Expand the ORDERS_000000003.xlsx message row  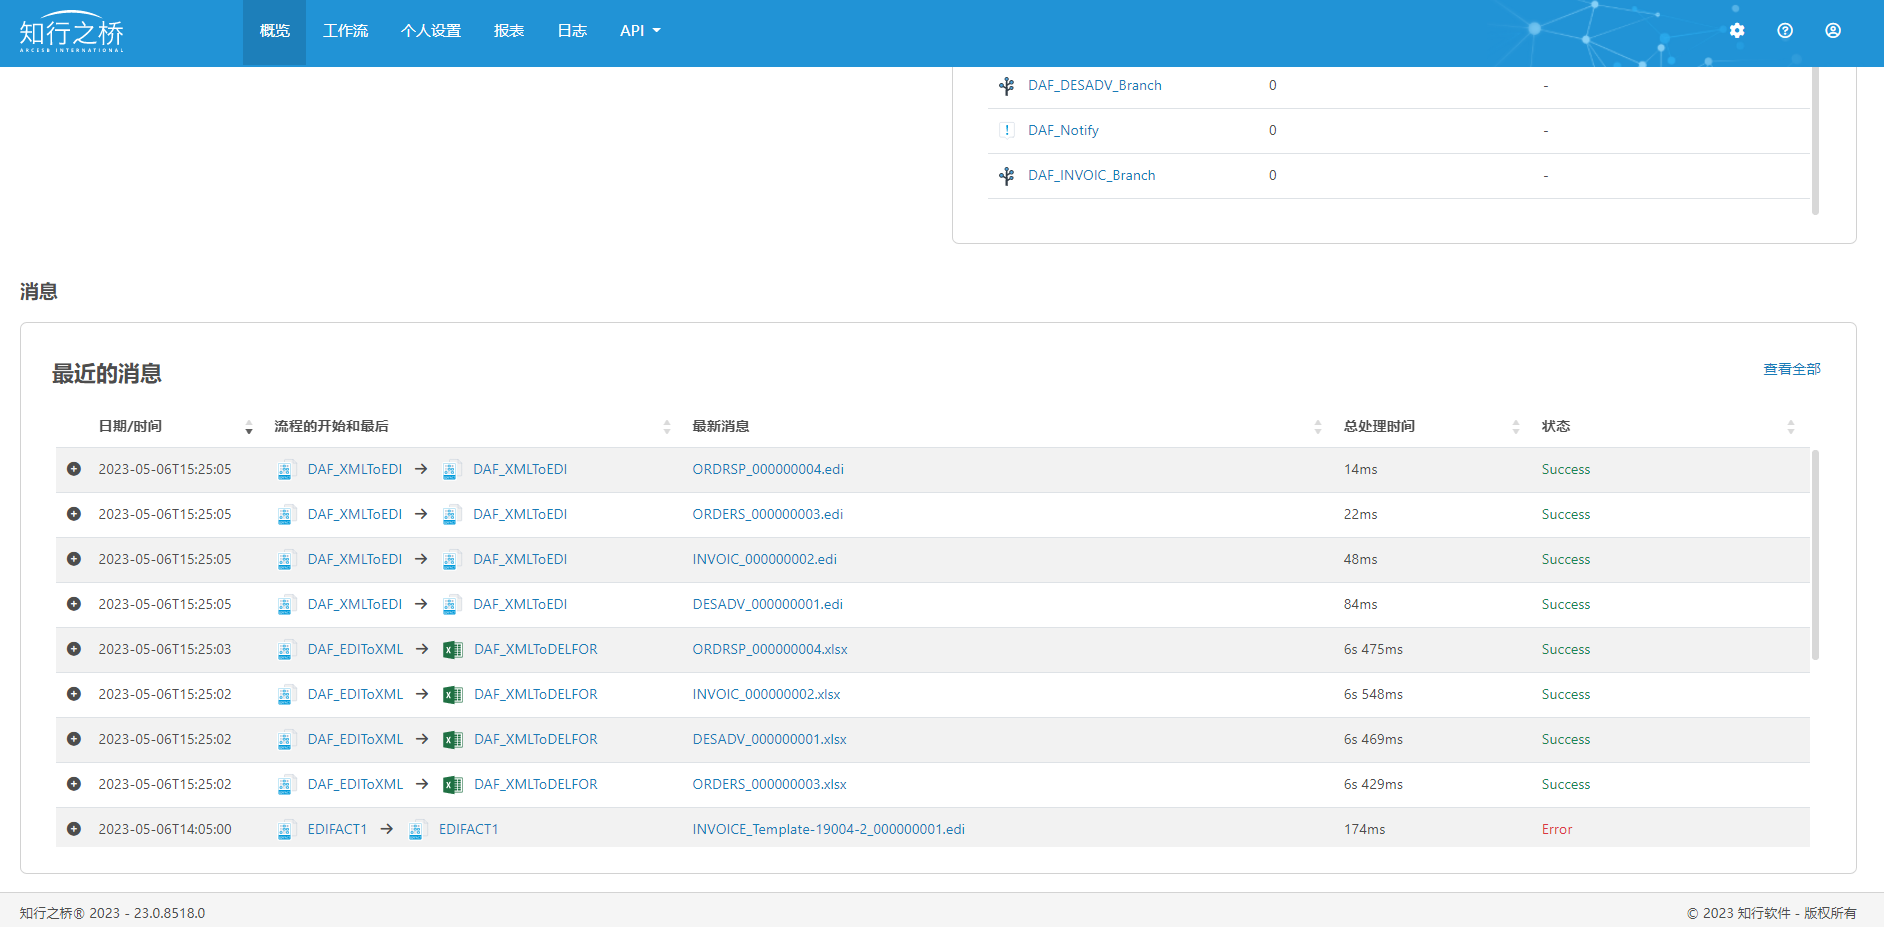coord(74,784)
